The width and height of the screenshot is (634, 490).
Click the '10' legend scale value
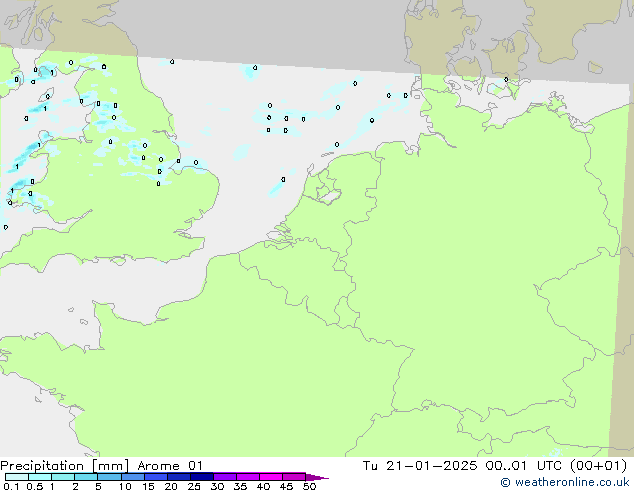click(125, 486)
